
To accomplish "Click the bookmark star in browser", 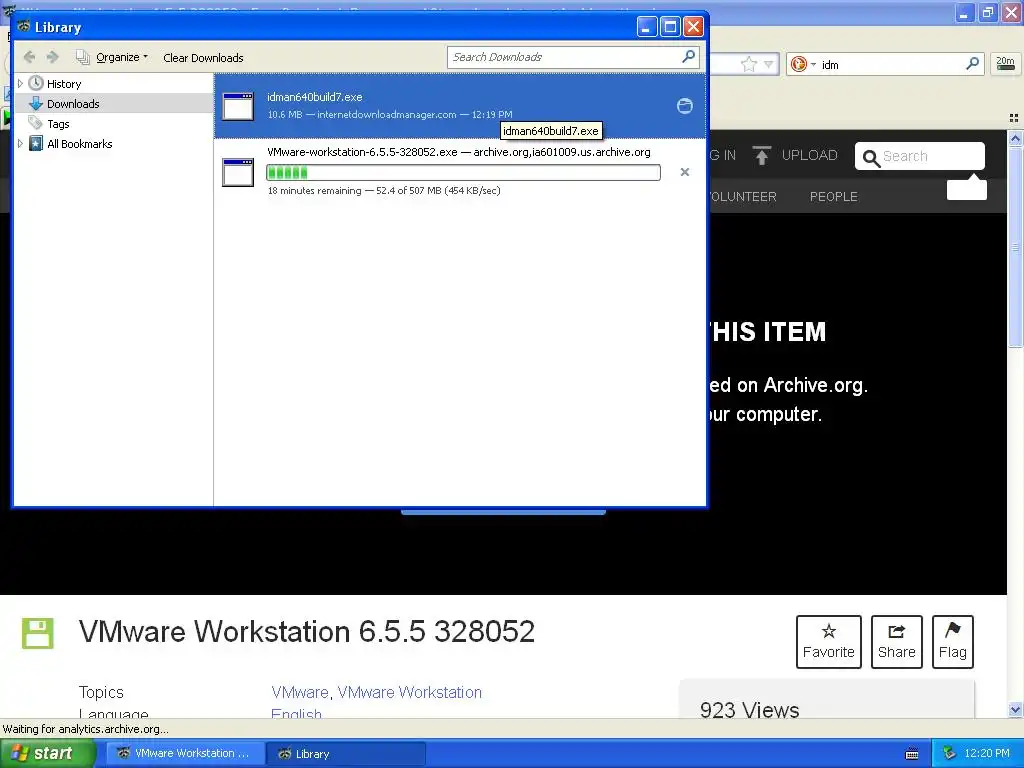I will tap(748, 64).
